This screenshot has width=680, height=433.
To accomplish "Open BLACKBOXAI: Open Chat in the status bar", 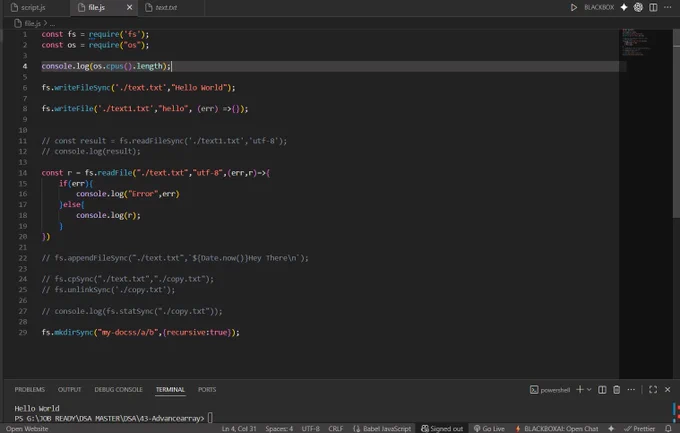I will 556,429.
